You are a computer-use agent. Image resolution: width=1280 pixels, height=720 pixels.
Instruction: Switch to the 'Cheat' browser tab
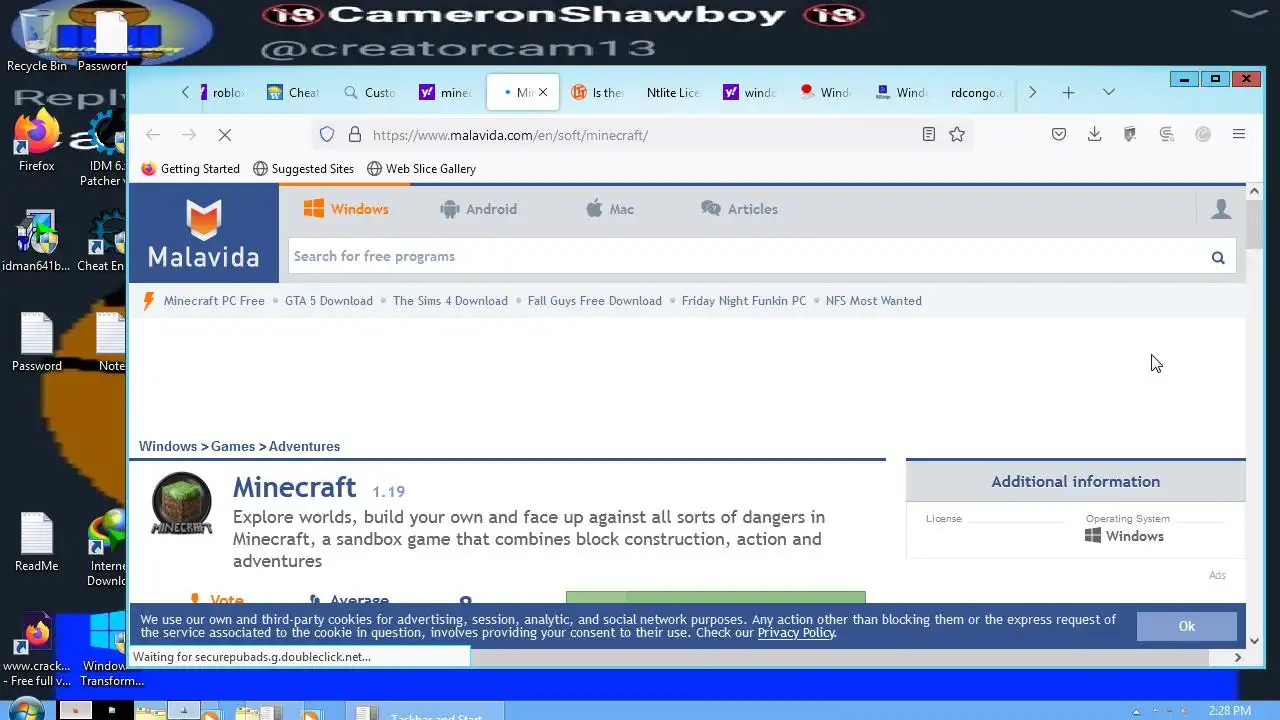point(295,92)
